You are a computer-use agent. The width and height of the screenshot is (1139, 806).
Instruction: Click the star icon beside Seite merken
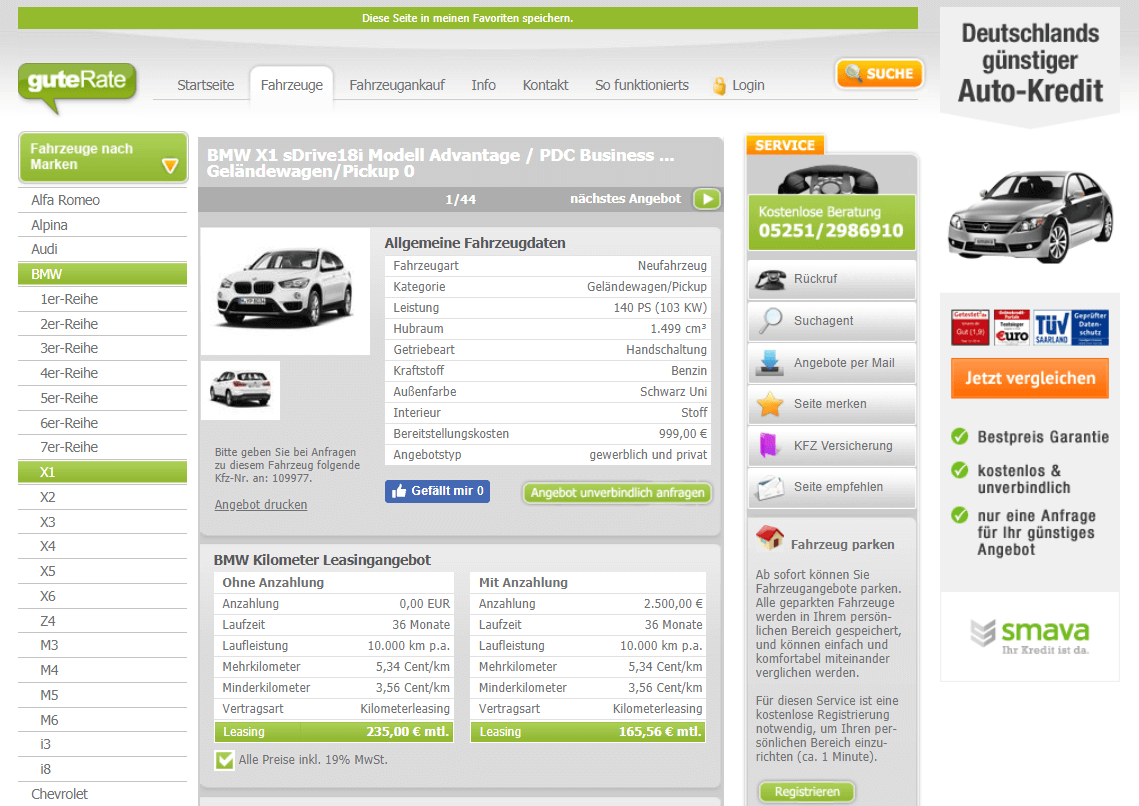pos(770,404)
